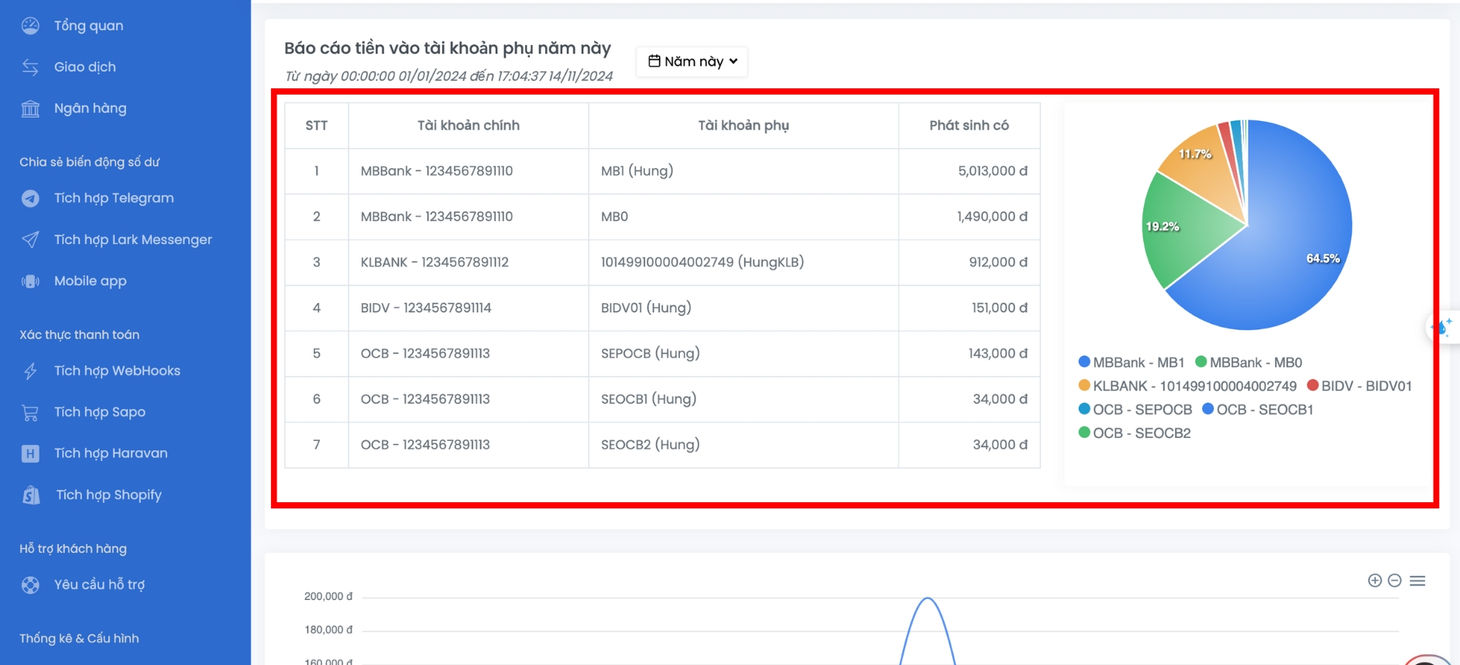The width and height of the screenshot is (1460, 665).
Task: Click the Yêu cầu hỗ trợ lifebuoy icon
Action: click(x=31, y=585)
